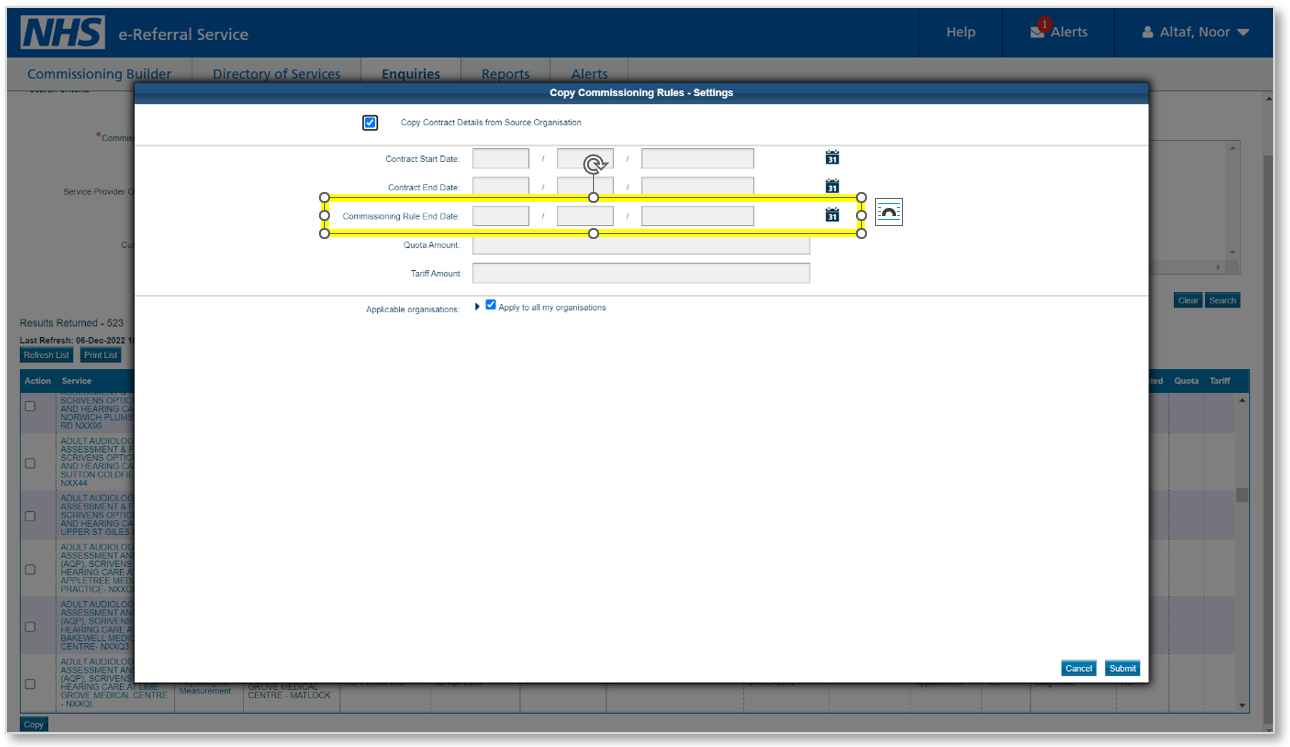Open the Reports tab
Image resolution: width=1290 pixels, height=747 pixels.
[x=505, y=74]
